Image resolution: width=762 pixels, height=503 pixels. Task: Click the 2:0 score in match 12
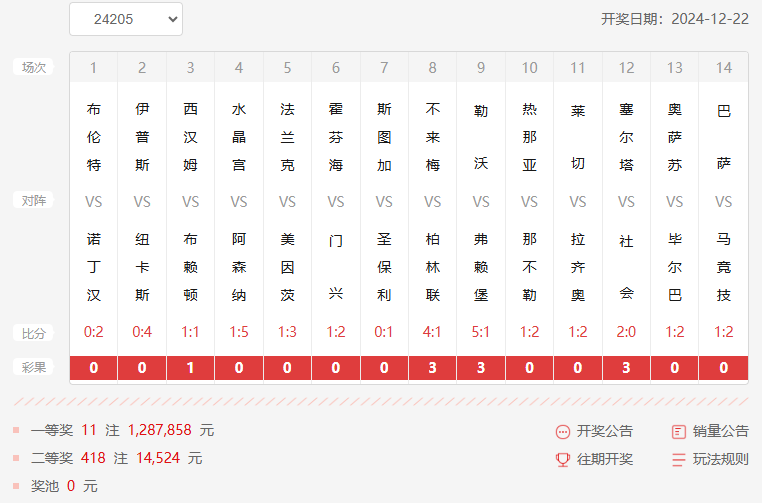pos(626,332)
